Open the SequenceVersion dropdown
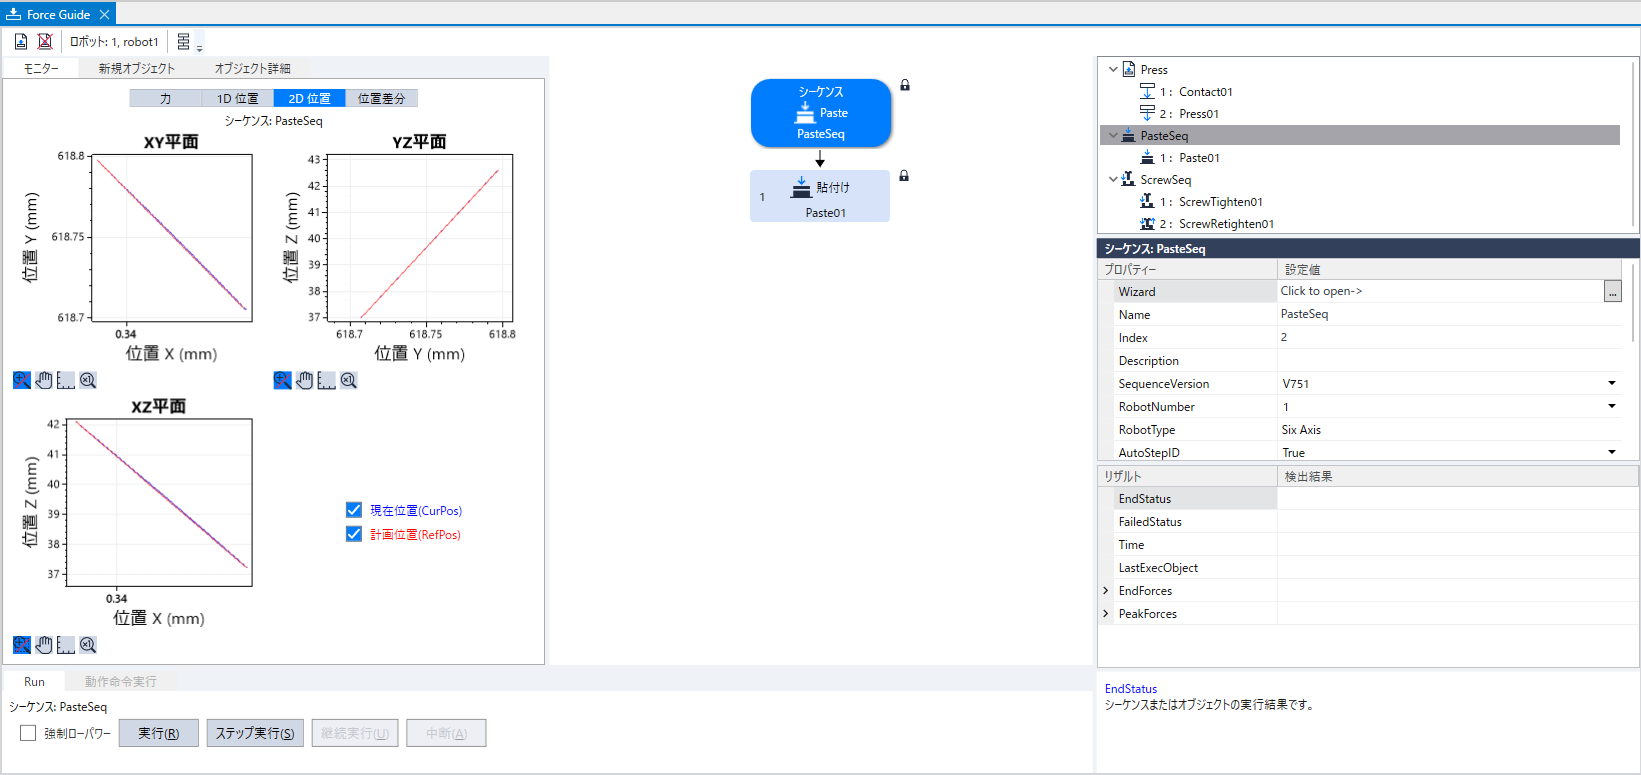The image size is (1641, 775). point(1611,383)
